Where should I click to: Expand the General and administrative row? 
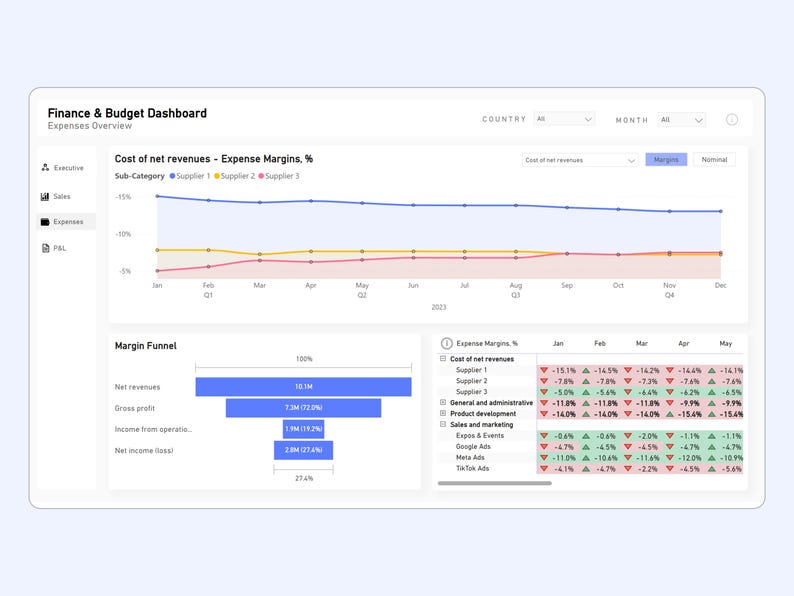point(443,403)
